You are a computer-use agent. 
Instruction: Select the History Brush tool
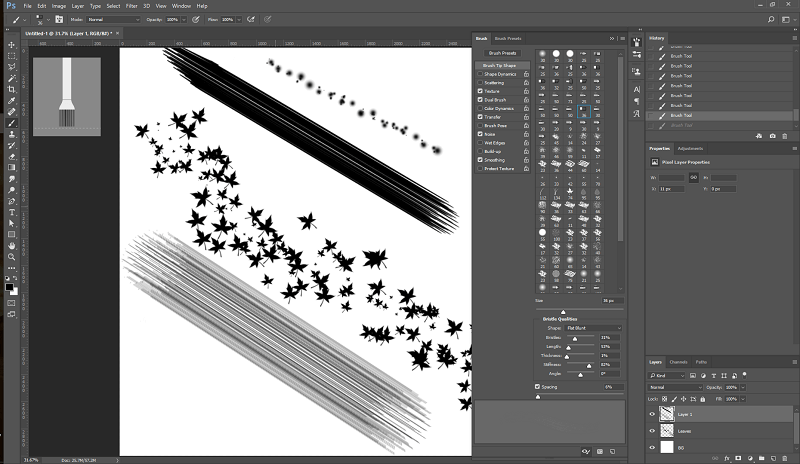11,145
